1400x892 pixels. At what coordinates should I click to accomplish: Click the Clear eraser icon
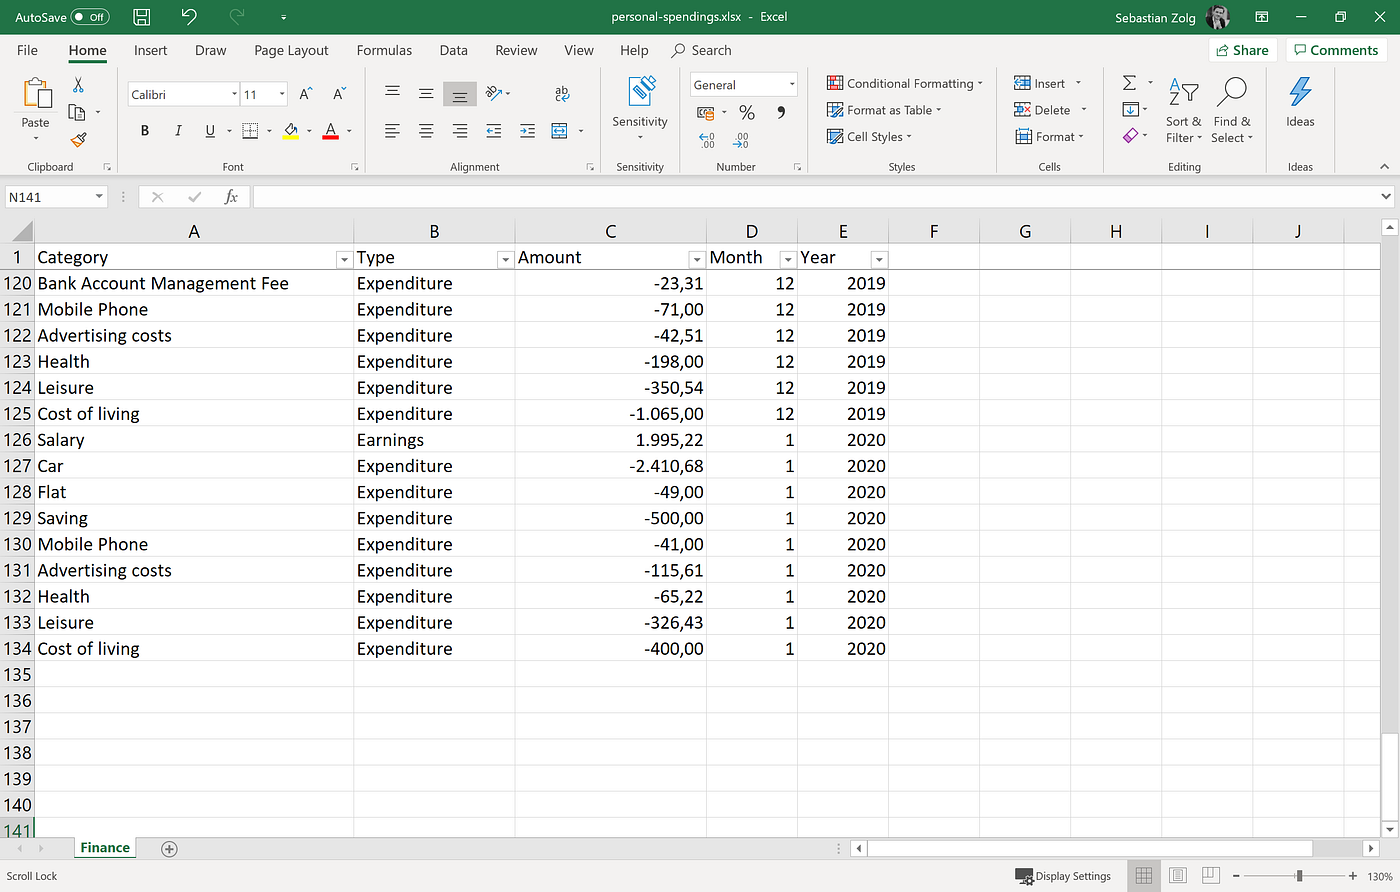click(1130, 135)
